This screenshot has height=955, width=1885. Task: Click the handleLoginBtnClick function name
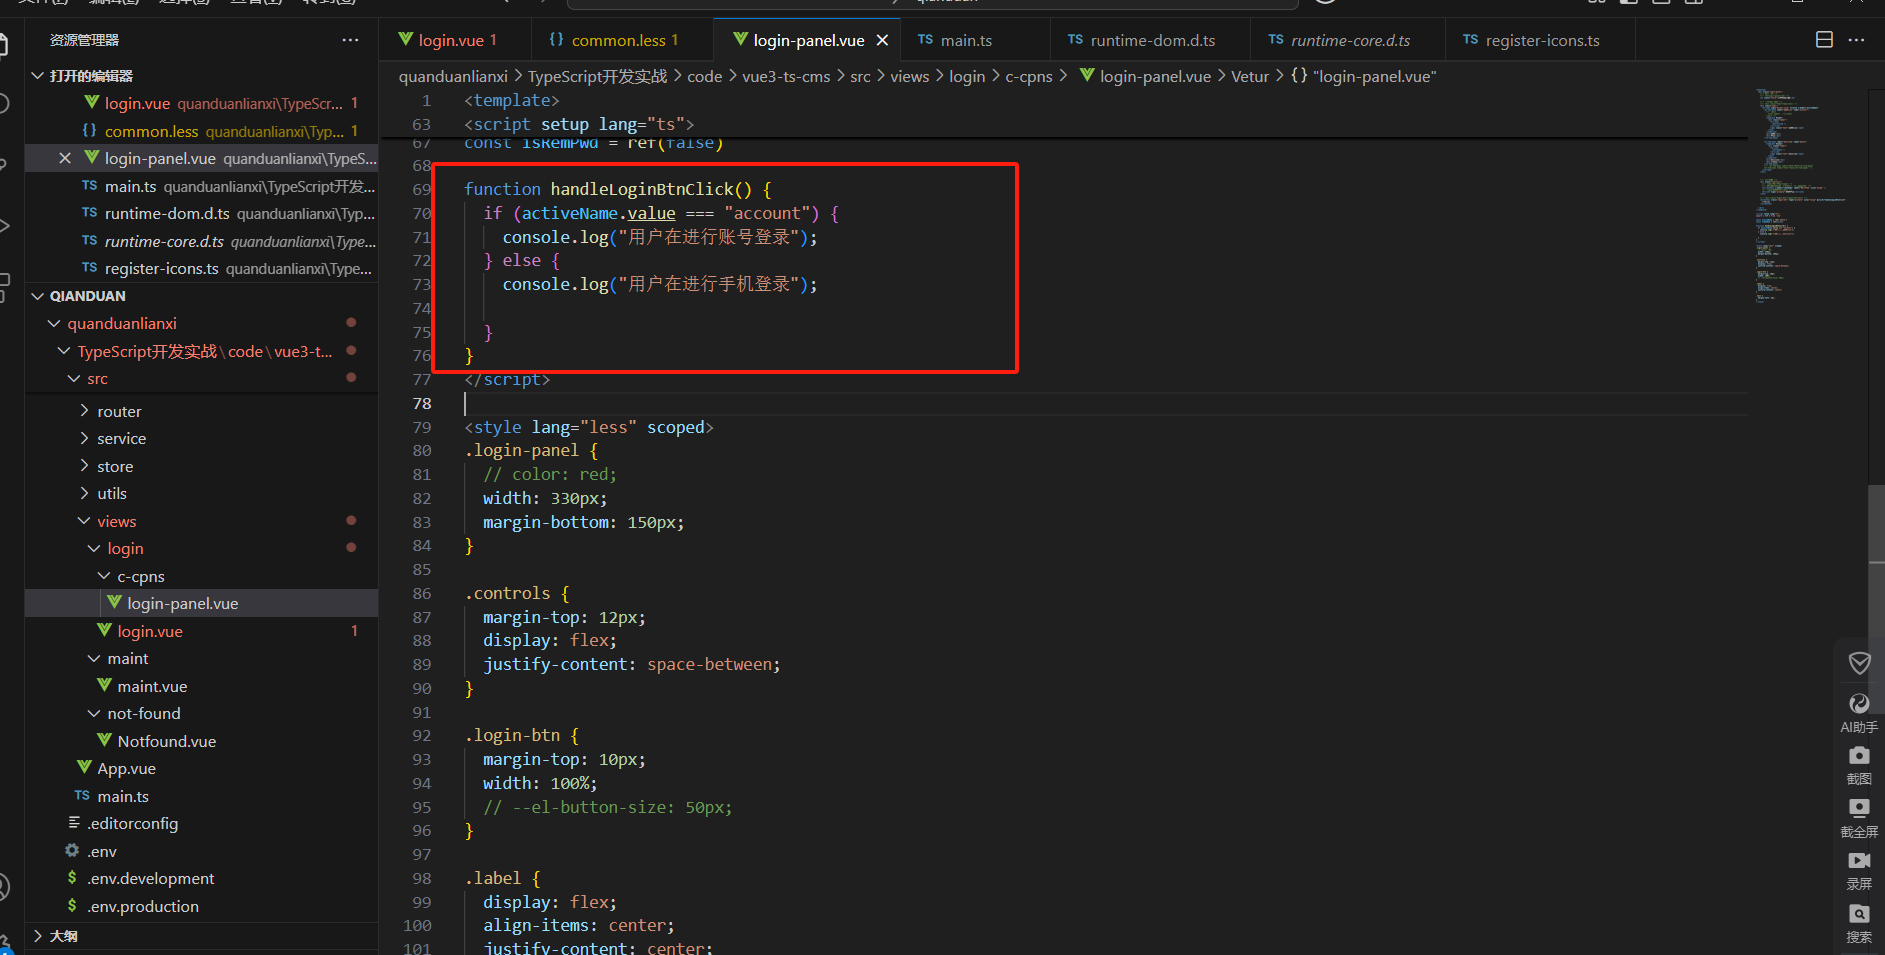pyautogui.click(x=641, y=189)
